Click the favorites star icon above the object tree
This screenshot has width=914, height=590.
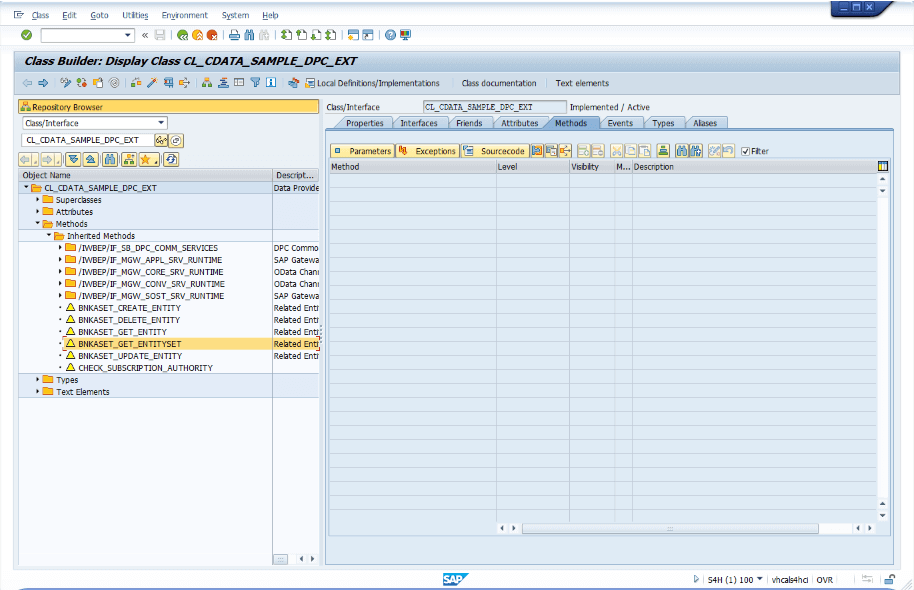149,159
